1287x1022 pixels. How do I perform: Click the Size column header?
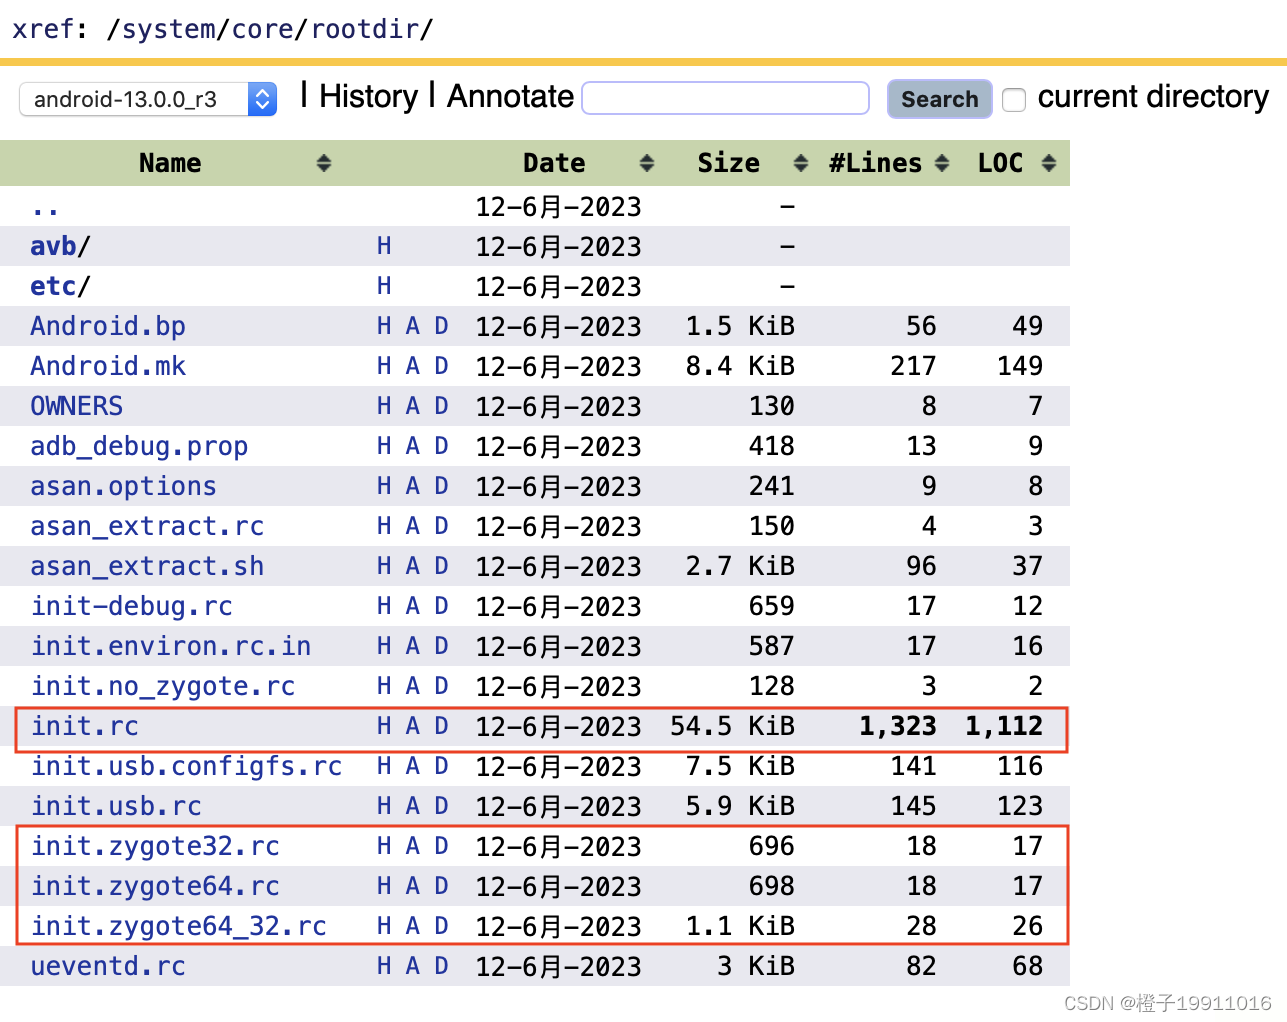tap(728, 163)
